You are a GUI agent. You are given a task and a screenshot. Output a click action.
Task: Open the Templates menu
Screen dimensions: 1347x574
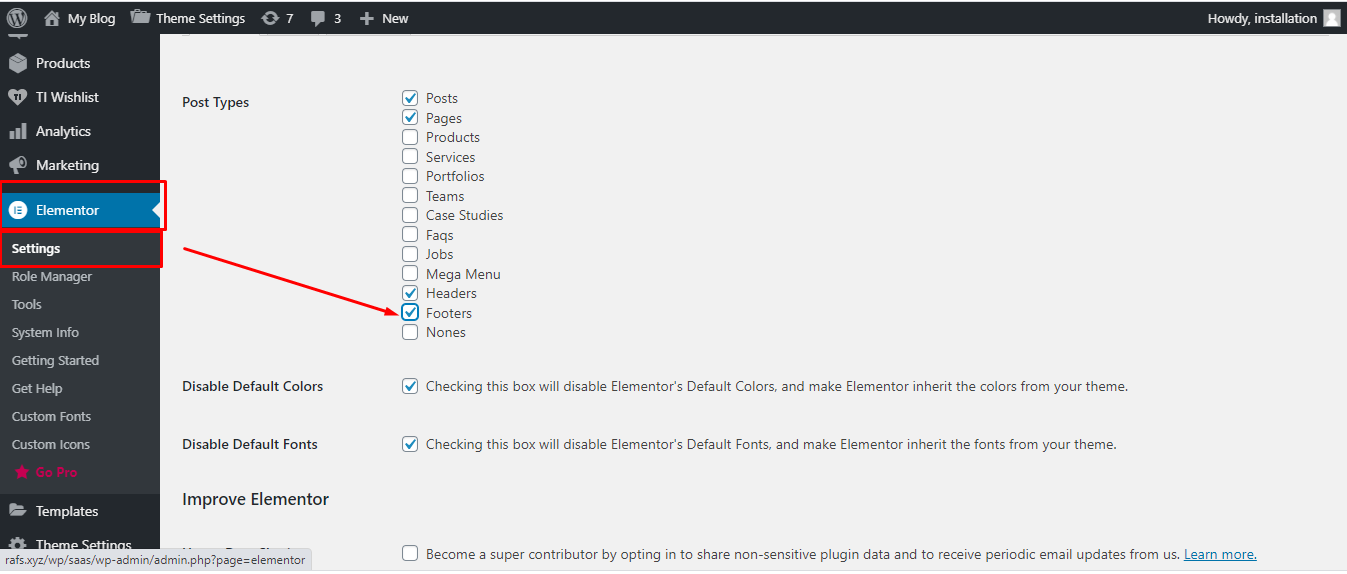coord(67,511)
